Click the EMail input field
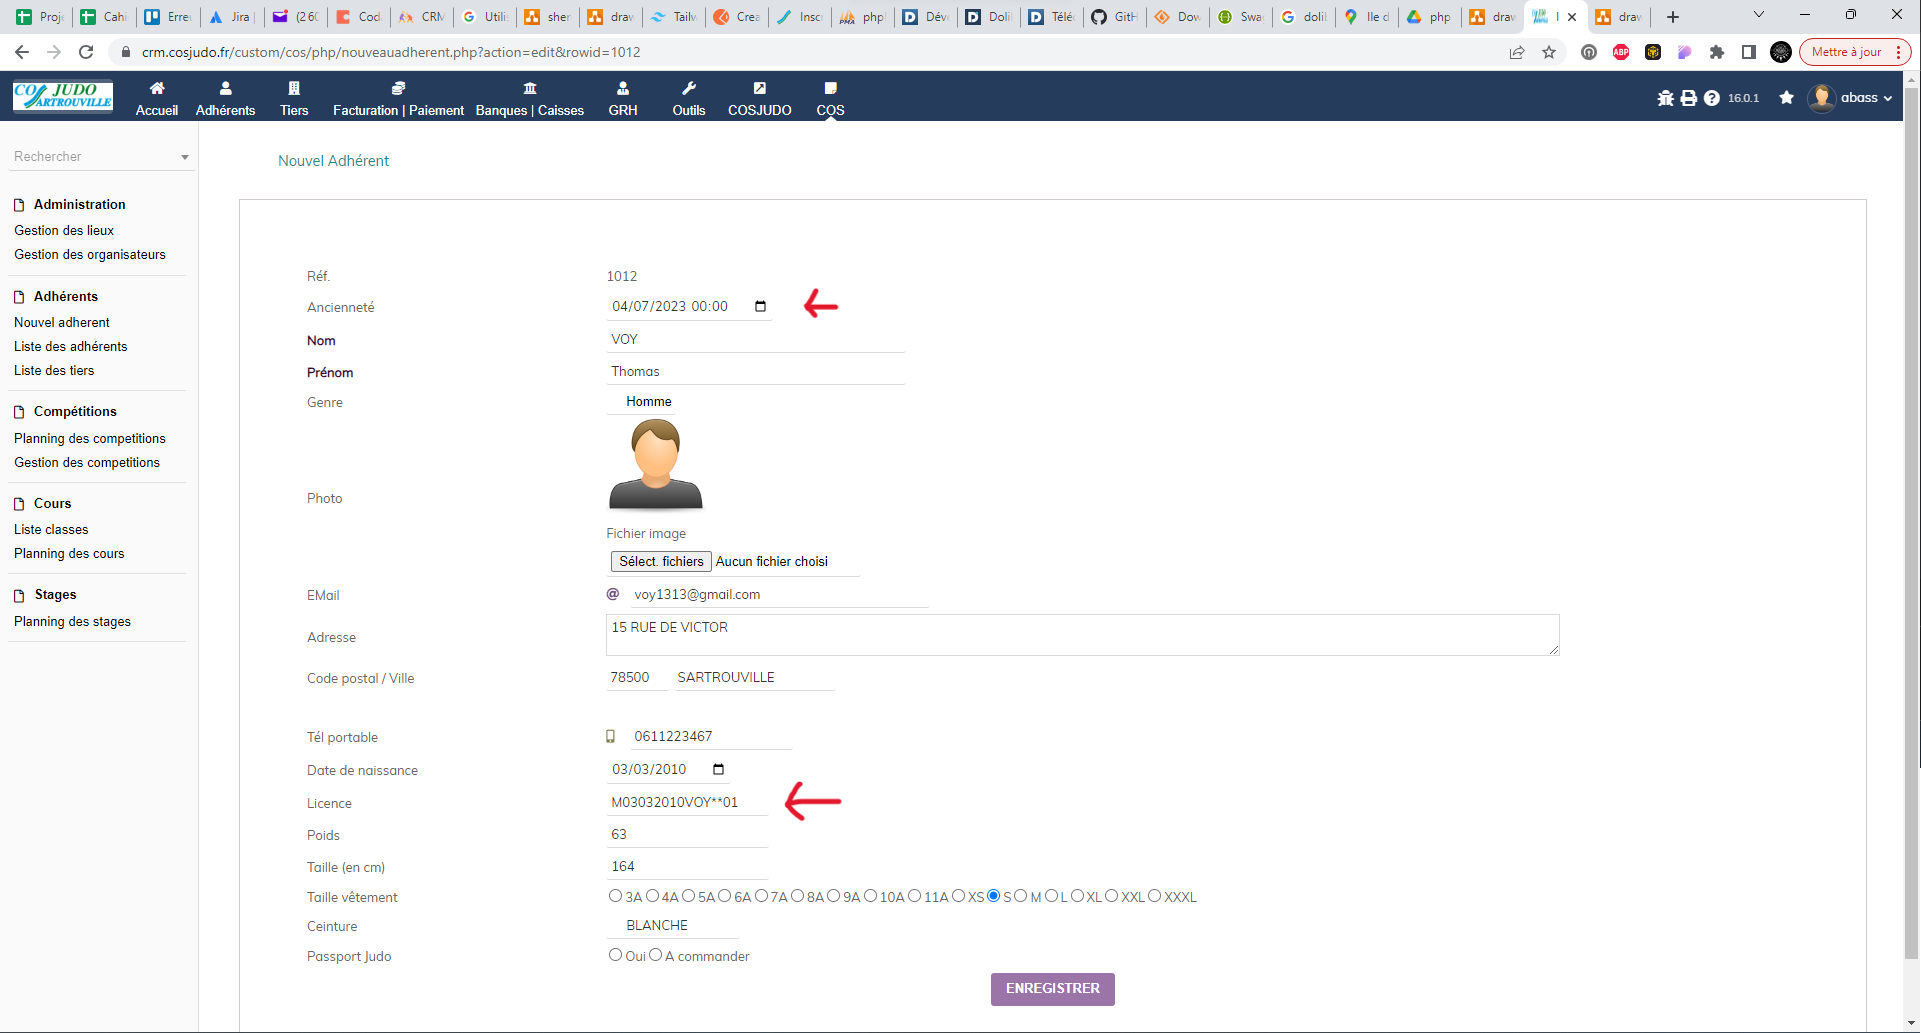The width and height of the screenshot is (1921, 1033). coord(779,594)
